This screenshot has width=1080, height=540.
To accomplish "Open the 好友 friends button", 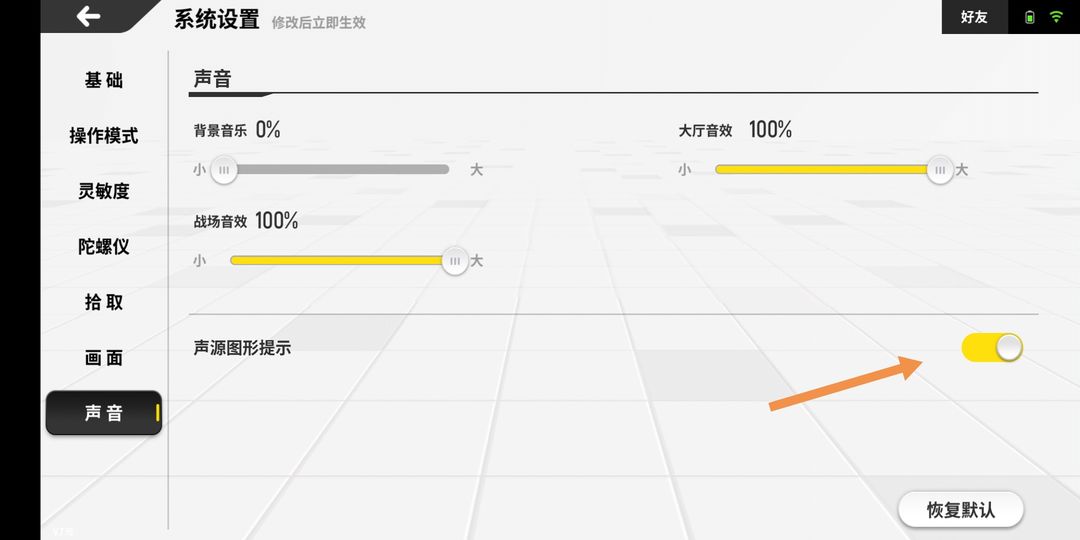I will [974, 17].
